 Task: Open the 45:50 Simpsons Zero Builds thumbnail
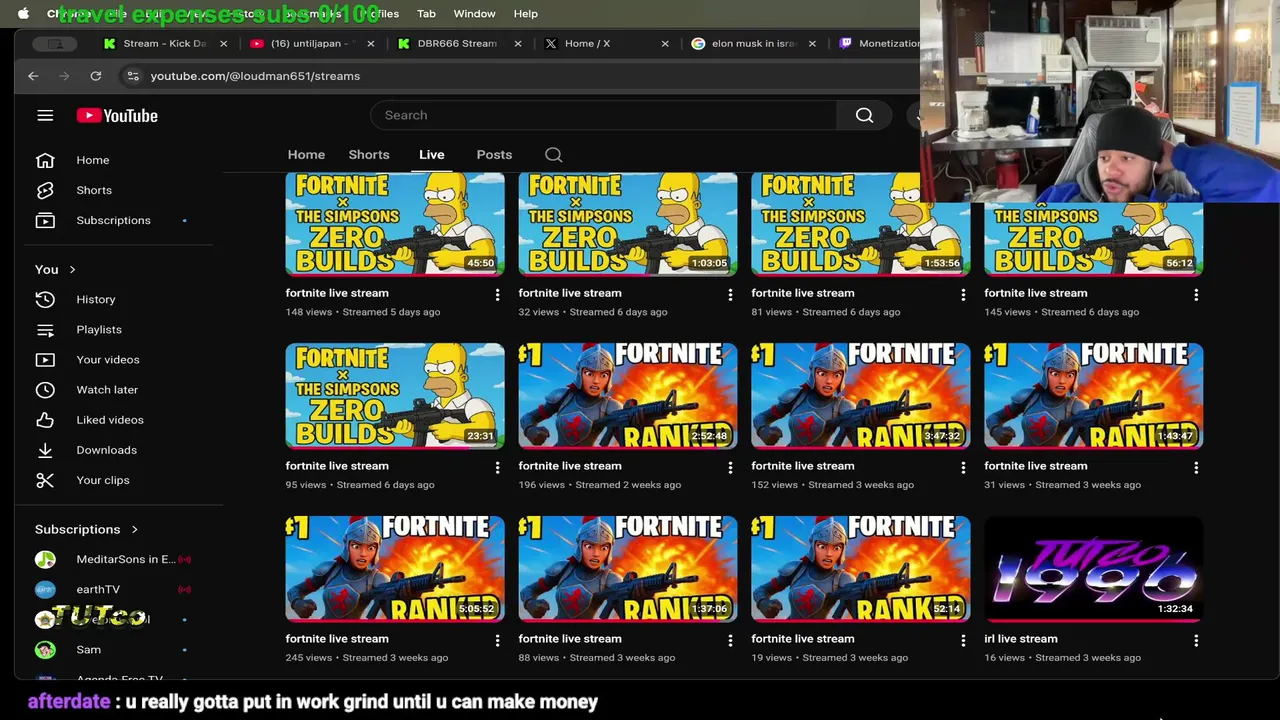click(395, 223)
